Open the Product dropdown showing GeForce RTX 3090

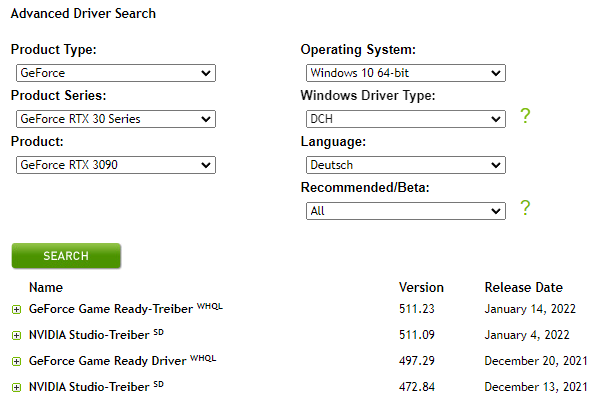point(116,165)
